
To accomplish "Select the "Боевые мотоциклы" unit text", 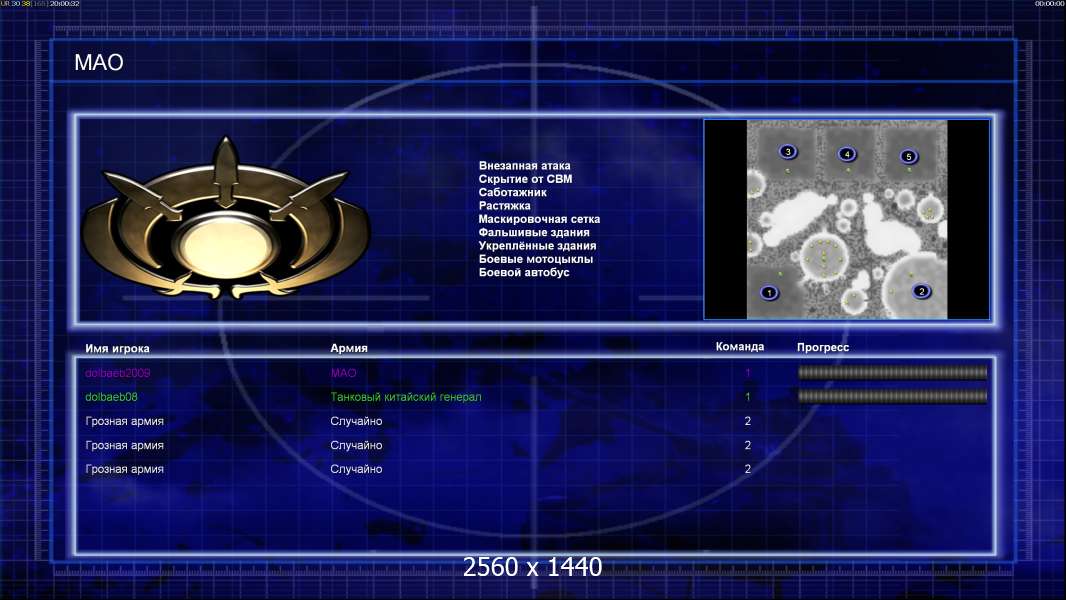I will pyautogui.click(x=536, y=259).
